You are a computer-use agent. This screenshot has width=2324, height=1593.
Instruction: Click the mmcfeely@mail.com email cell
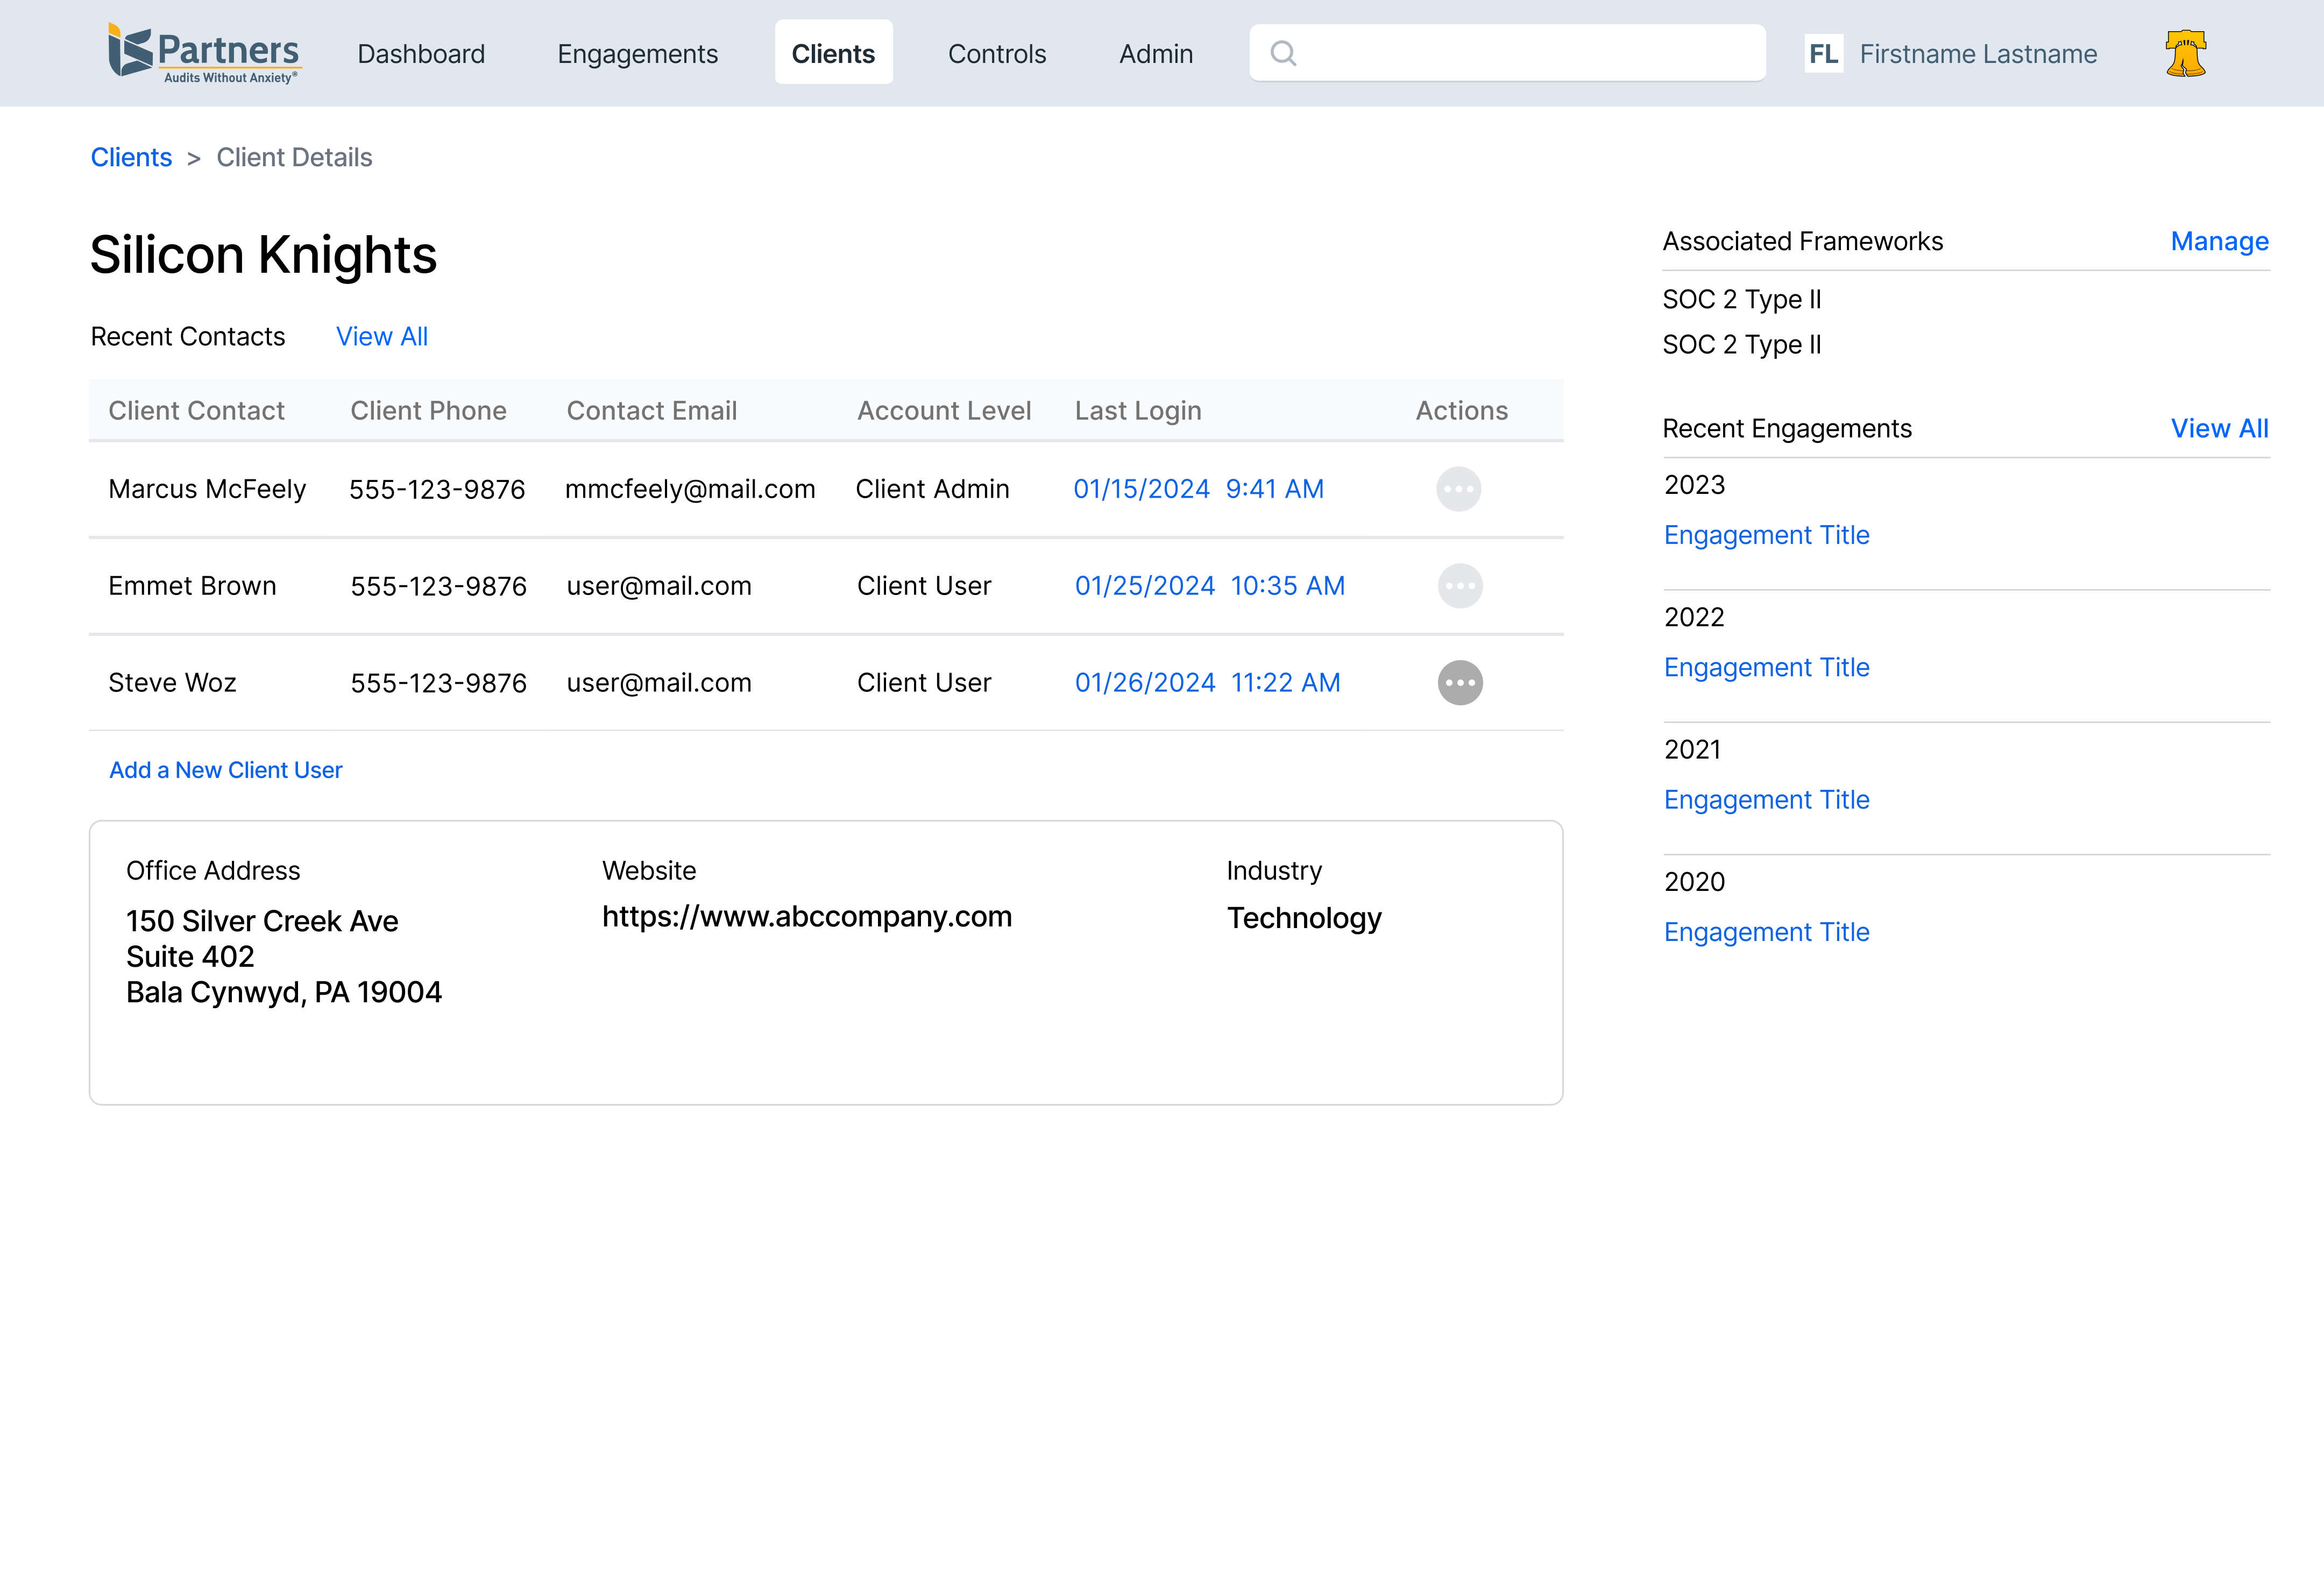(690, 489)
